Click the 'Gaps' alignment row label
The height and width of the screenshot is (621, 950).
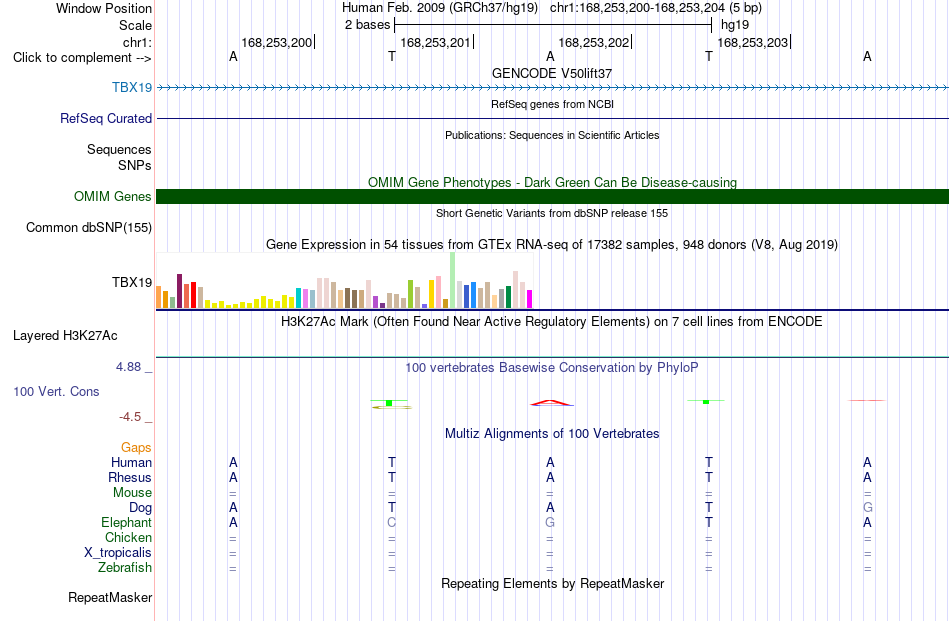136,448
